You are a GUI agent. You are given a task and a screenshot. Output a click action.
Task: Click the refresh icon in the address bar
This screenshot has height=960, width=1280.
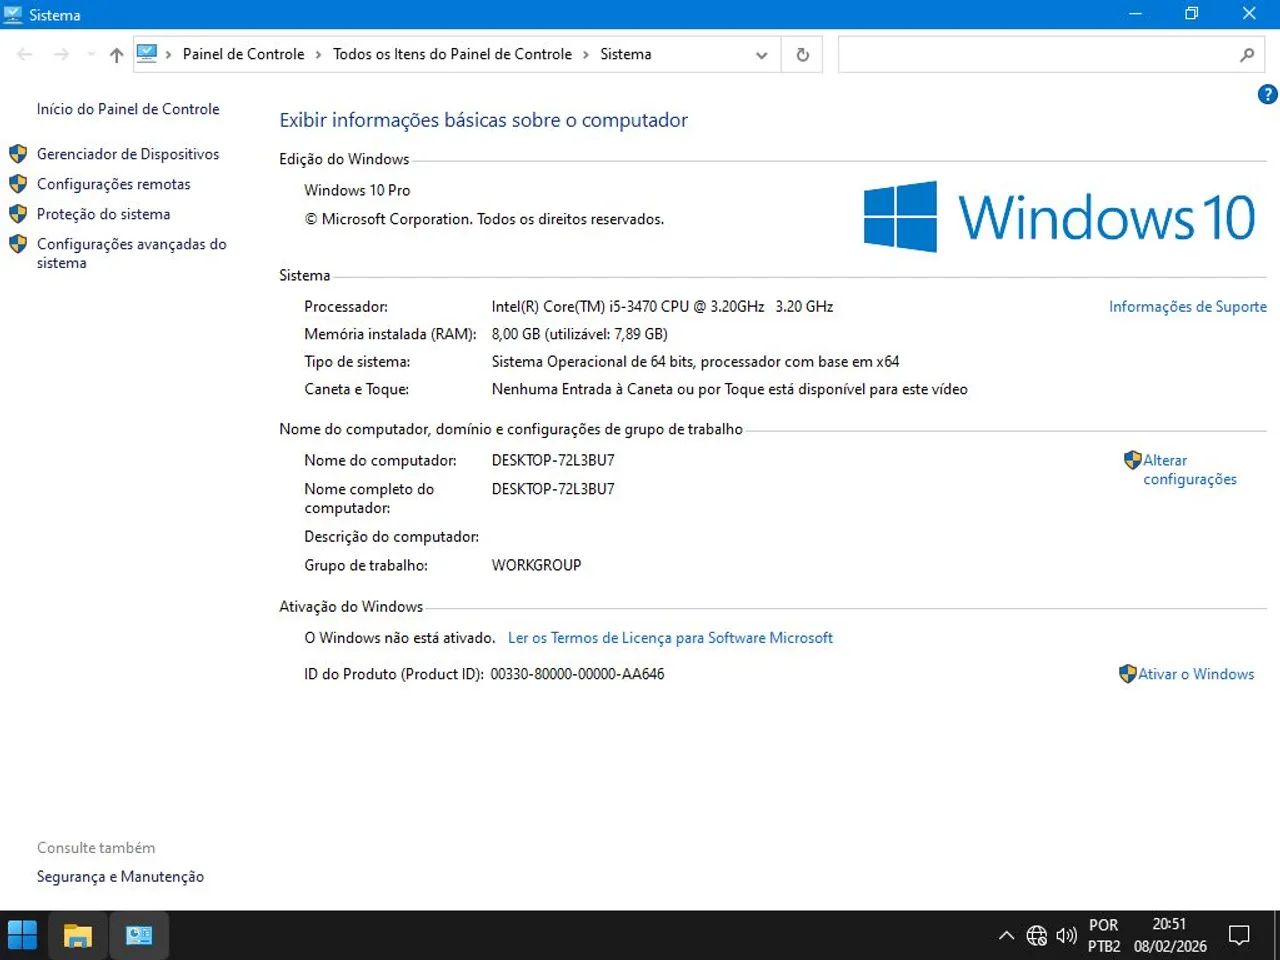801,54
